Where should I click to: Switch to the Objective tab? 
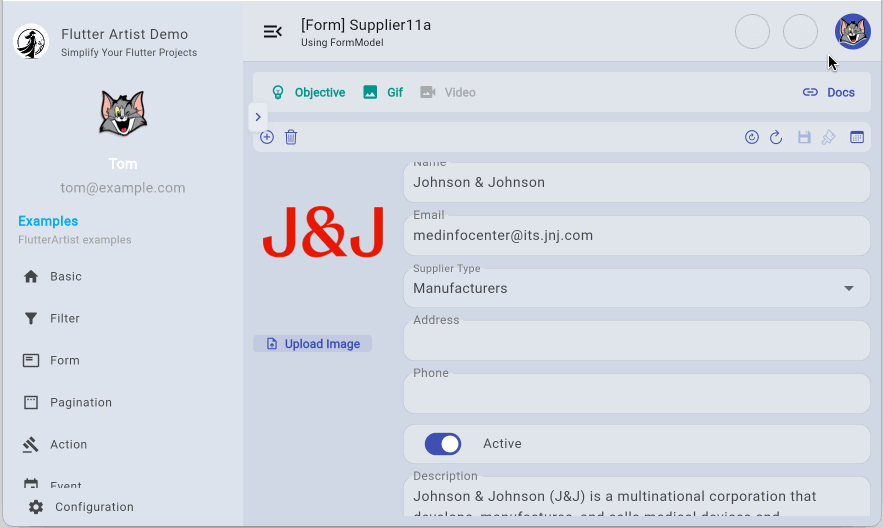308,92
